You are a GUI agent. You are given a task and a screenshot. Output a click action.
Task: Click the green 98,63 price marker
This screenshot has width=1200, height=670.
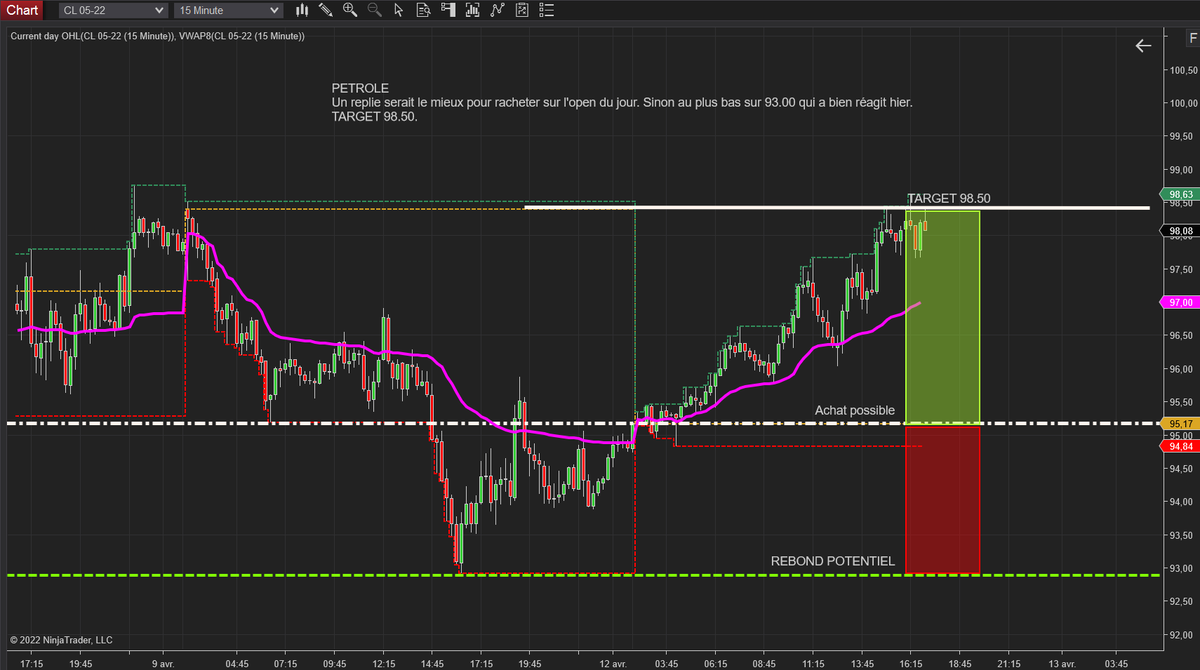tap(1181, 194)
